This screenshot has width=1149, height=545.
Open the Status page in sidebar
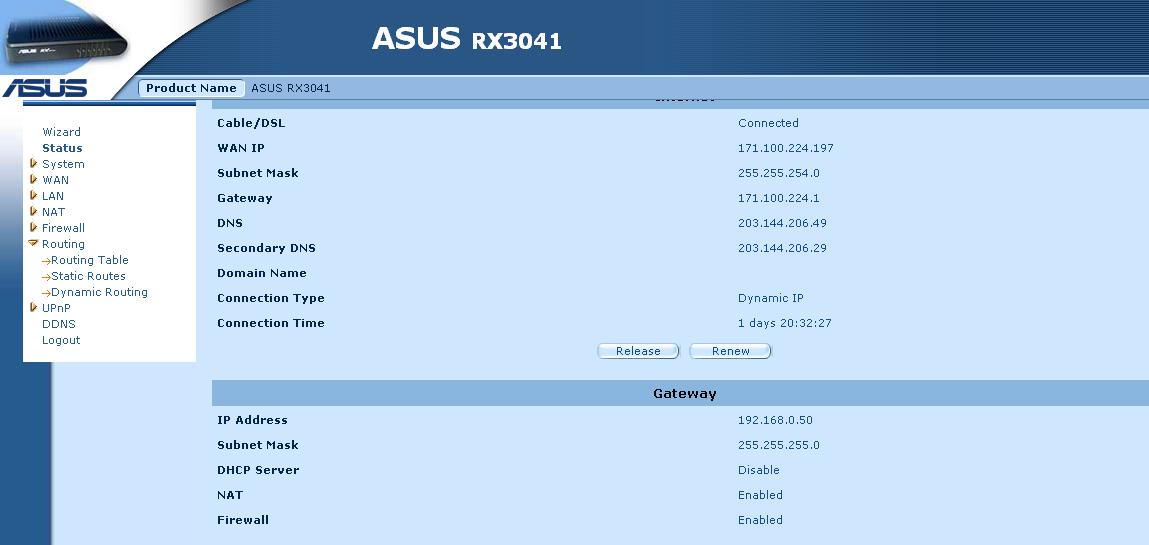(x=62, y=148)
